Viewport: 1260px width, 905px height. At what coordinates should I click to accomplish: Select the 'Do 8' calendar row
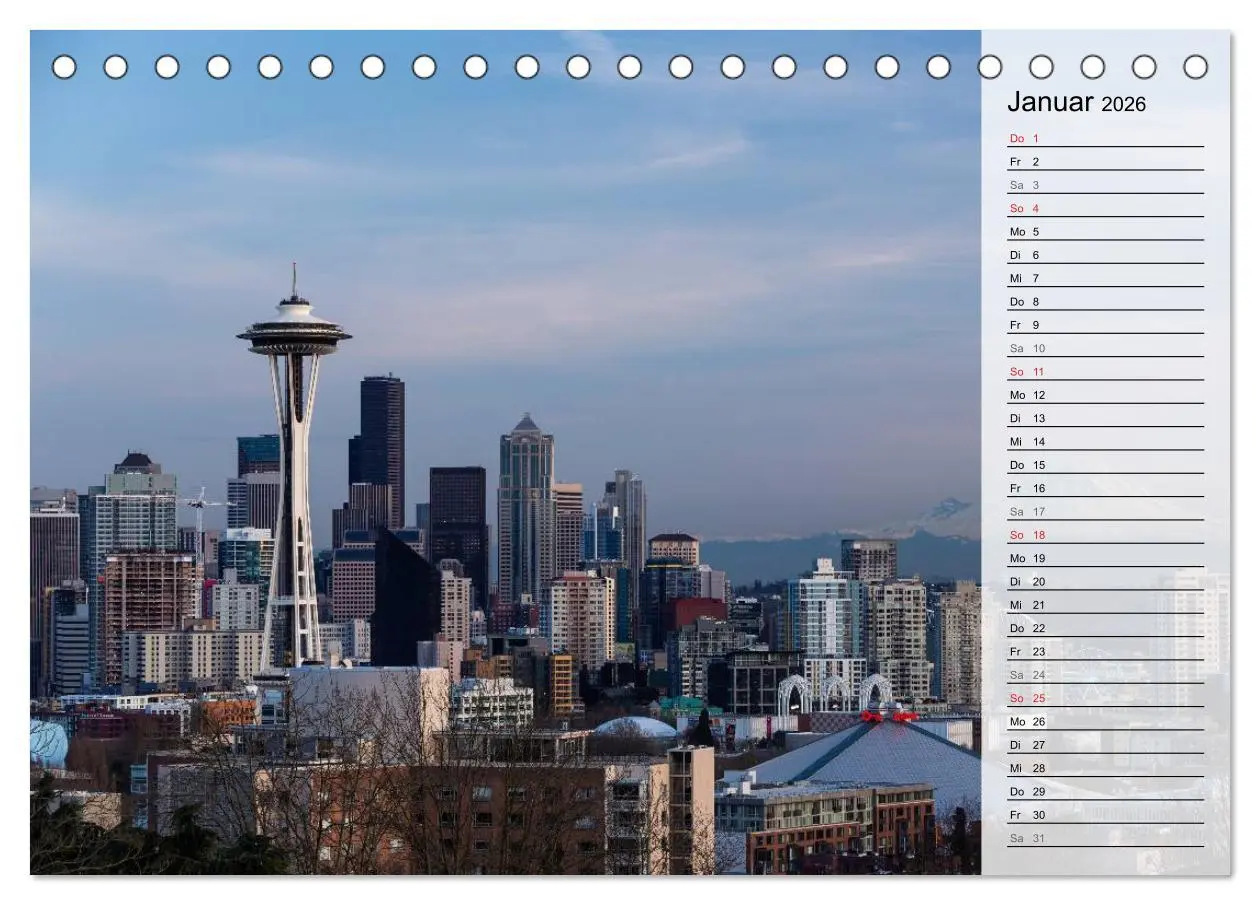1105,301
